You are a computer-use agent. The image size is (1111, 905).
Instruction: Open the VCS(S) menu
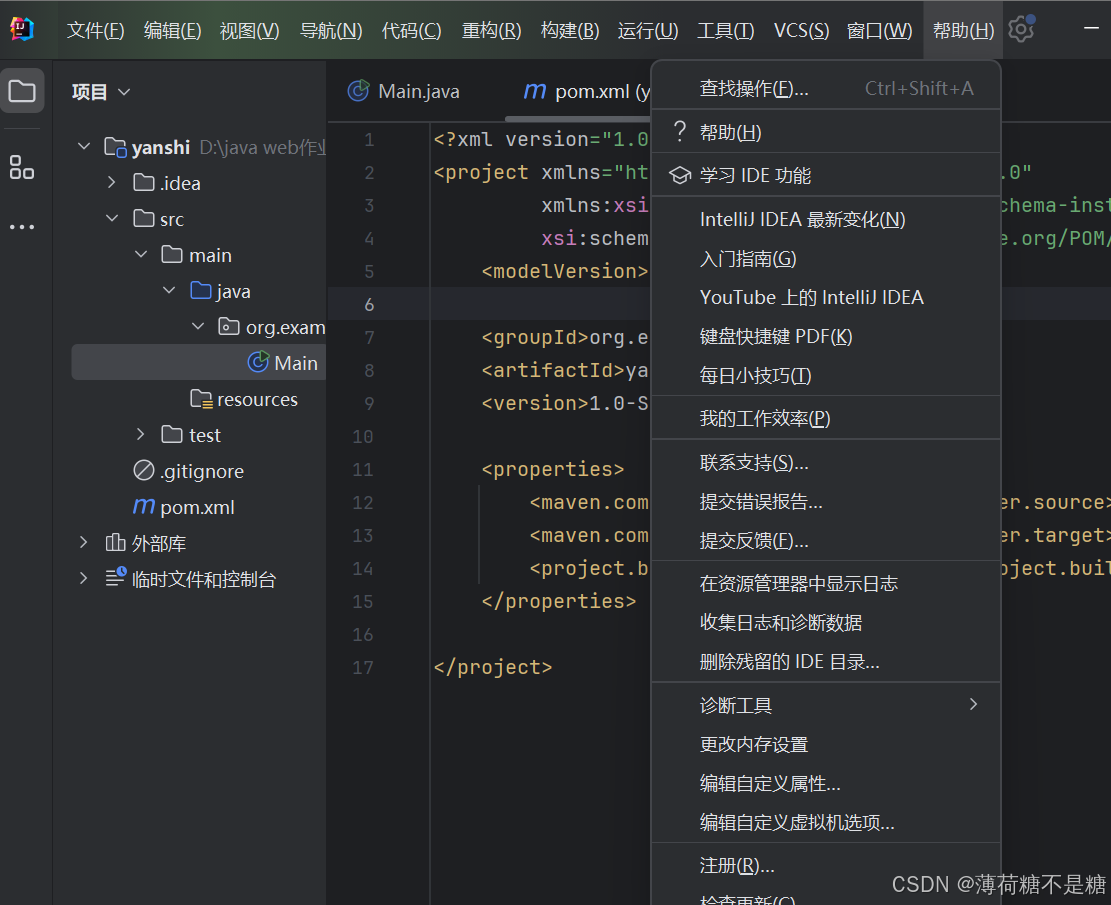tap(801, 30)
